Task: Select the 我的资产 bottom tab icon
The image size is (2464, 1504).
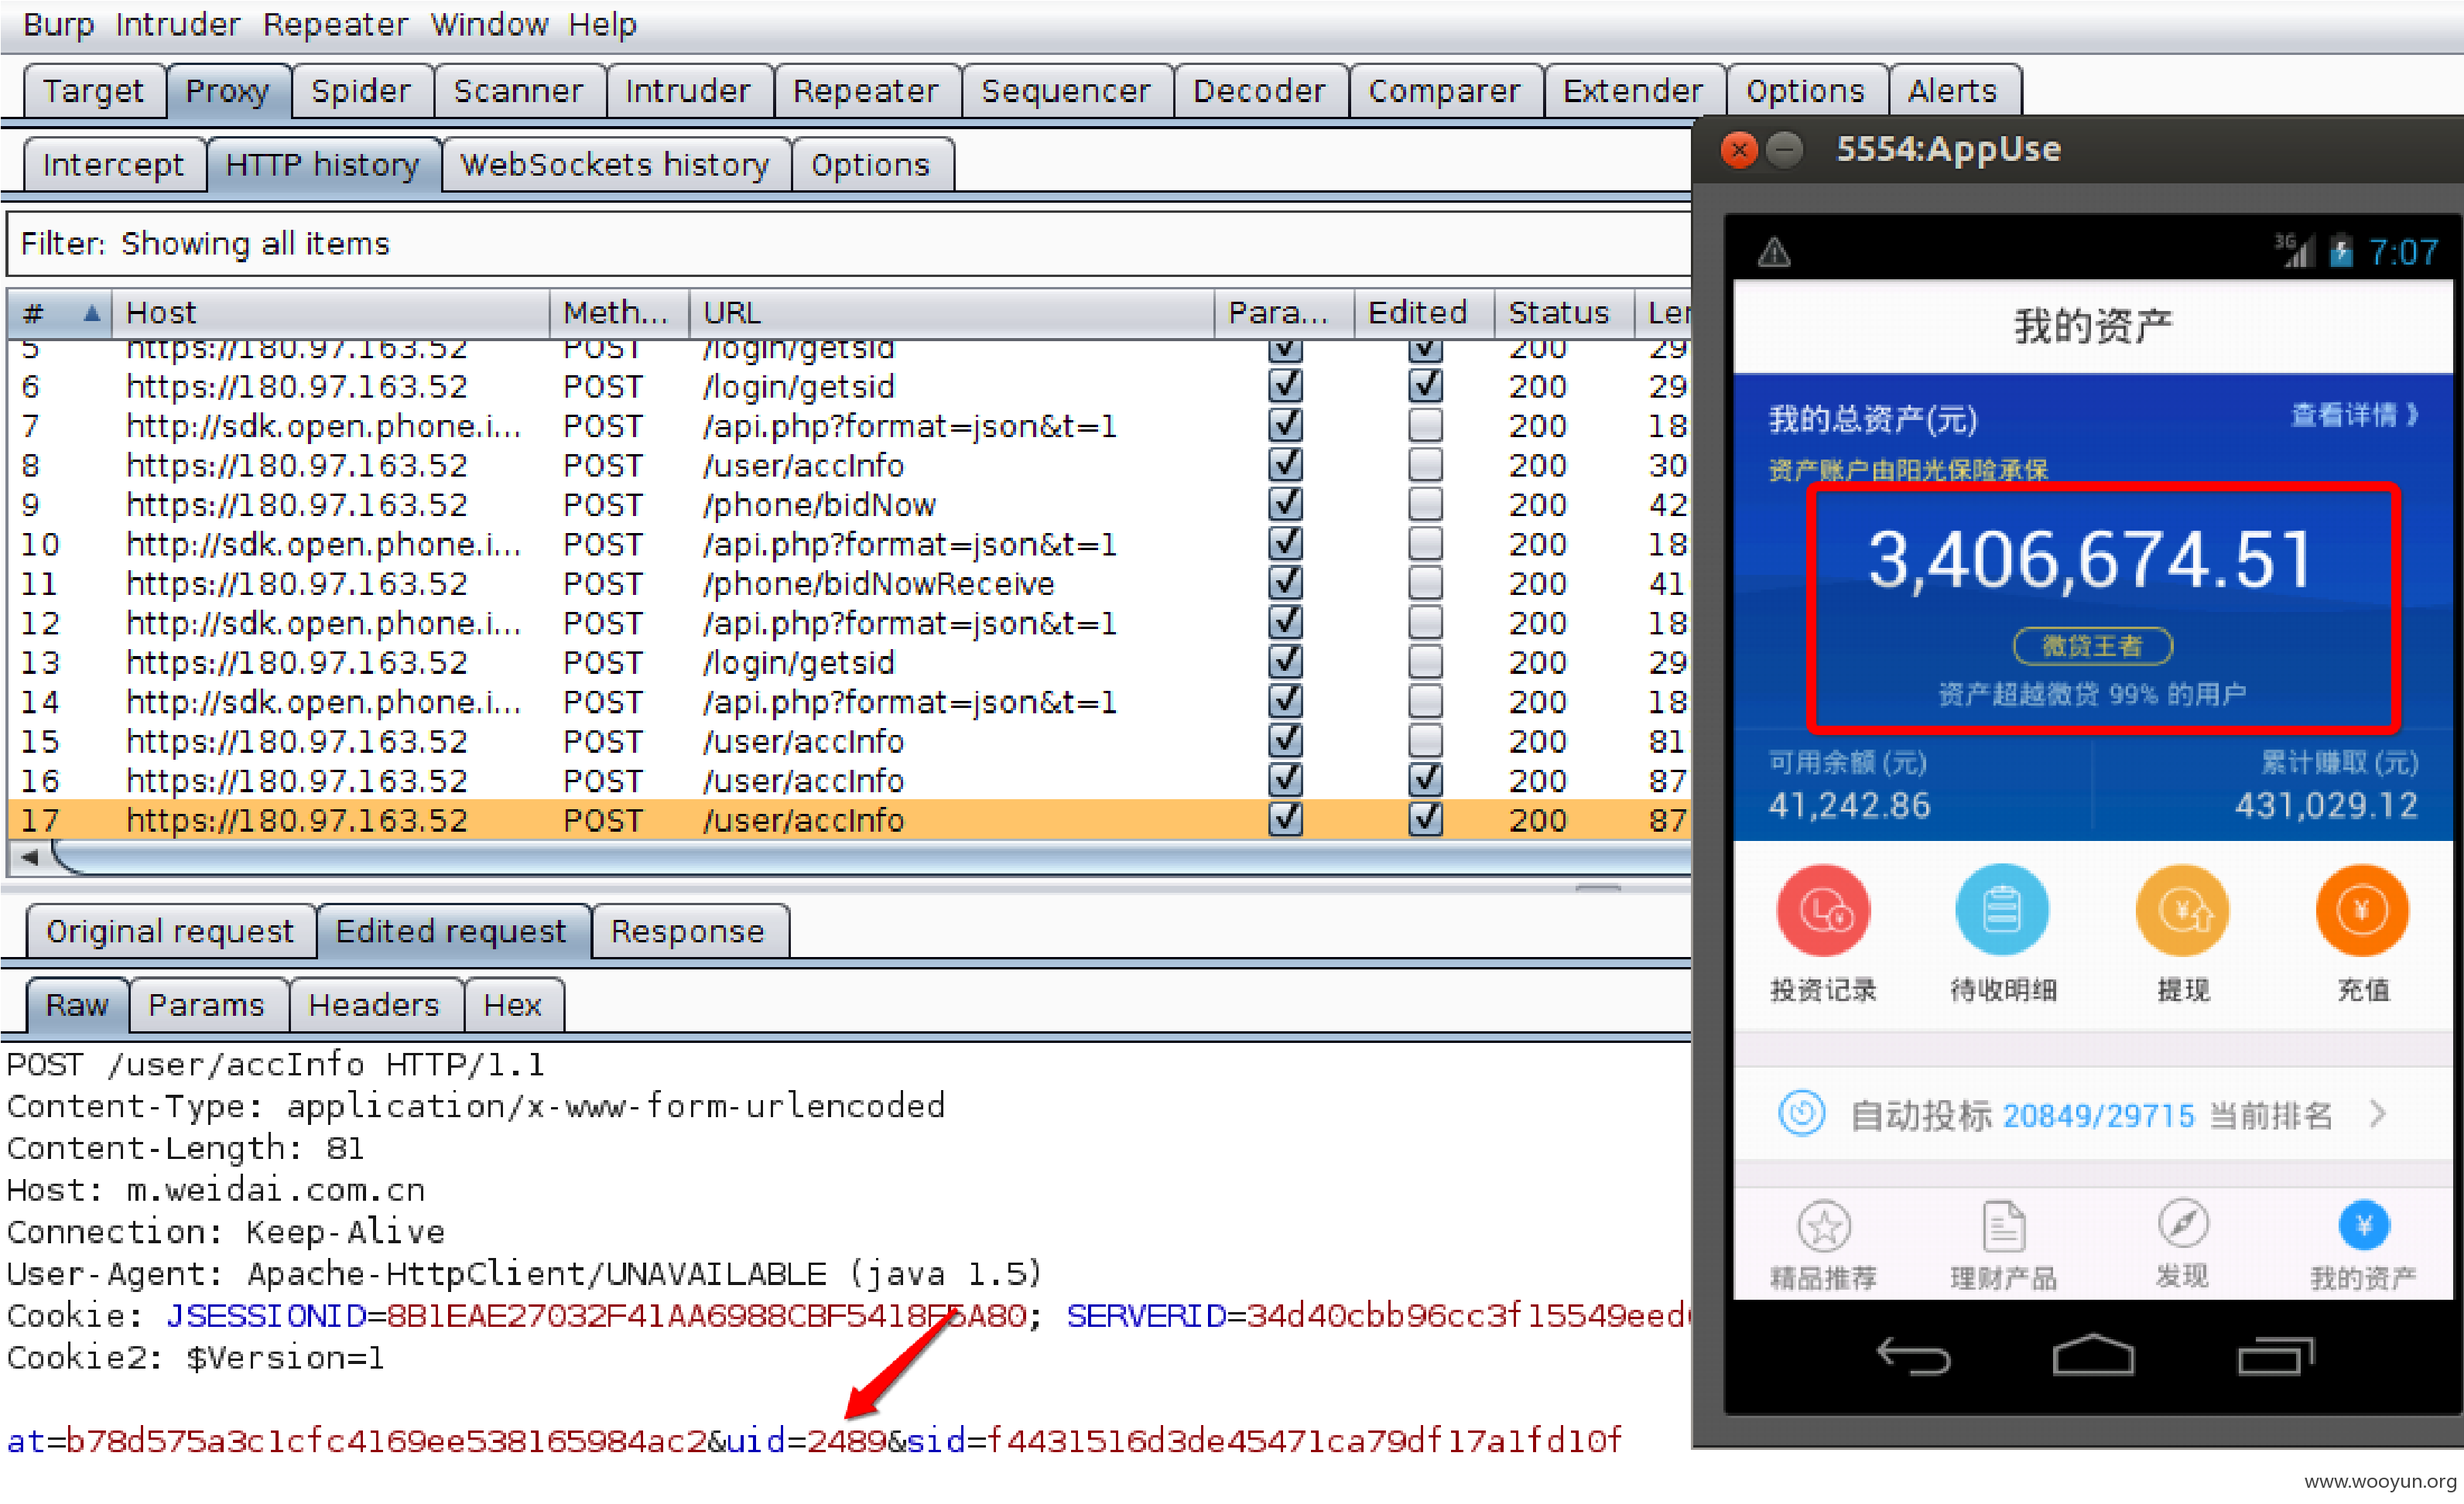Action: pos(2364,1226)
